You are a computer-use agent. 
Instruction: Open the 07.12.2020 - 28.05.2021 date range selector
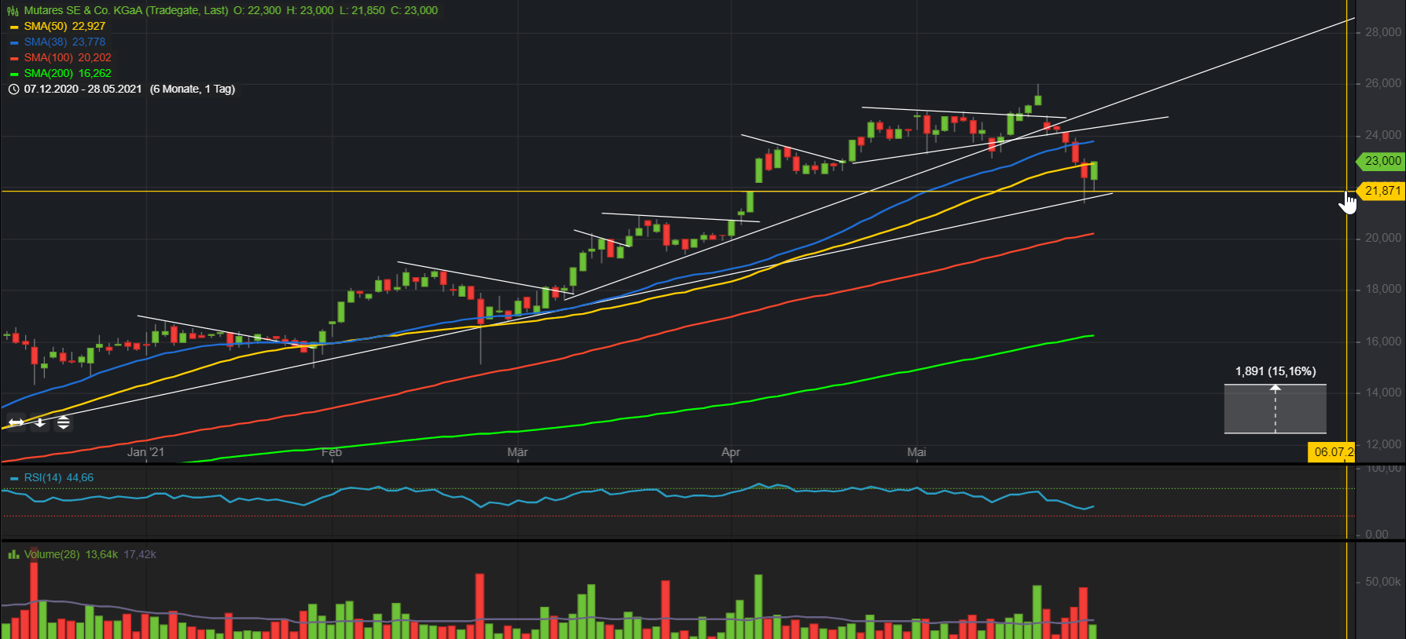click(x=83, y=89)
